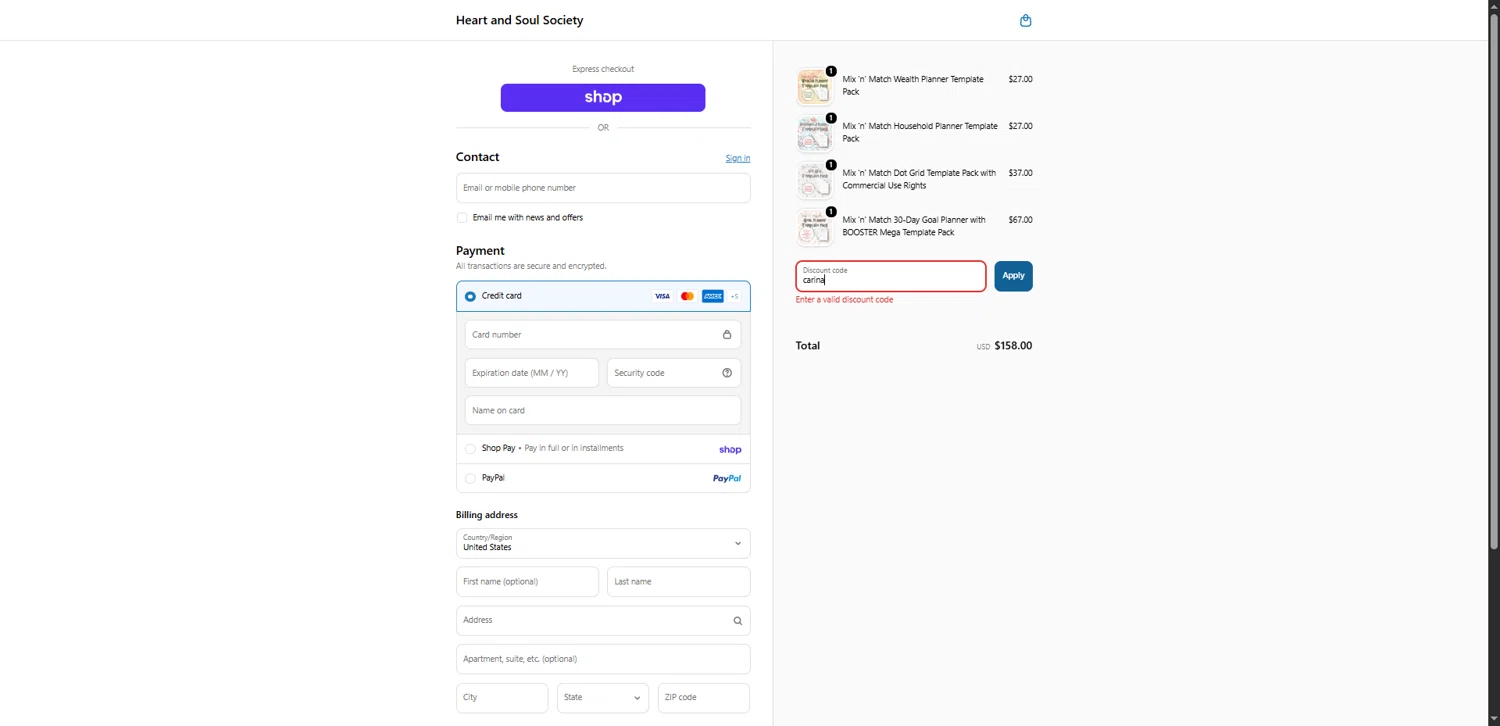Click the PayPal logo icon
Image resolution: width=1500 pixels, height=726 pixels.
[727, 479]
